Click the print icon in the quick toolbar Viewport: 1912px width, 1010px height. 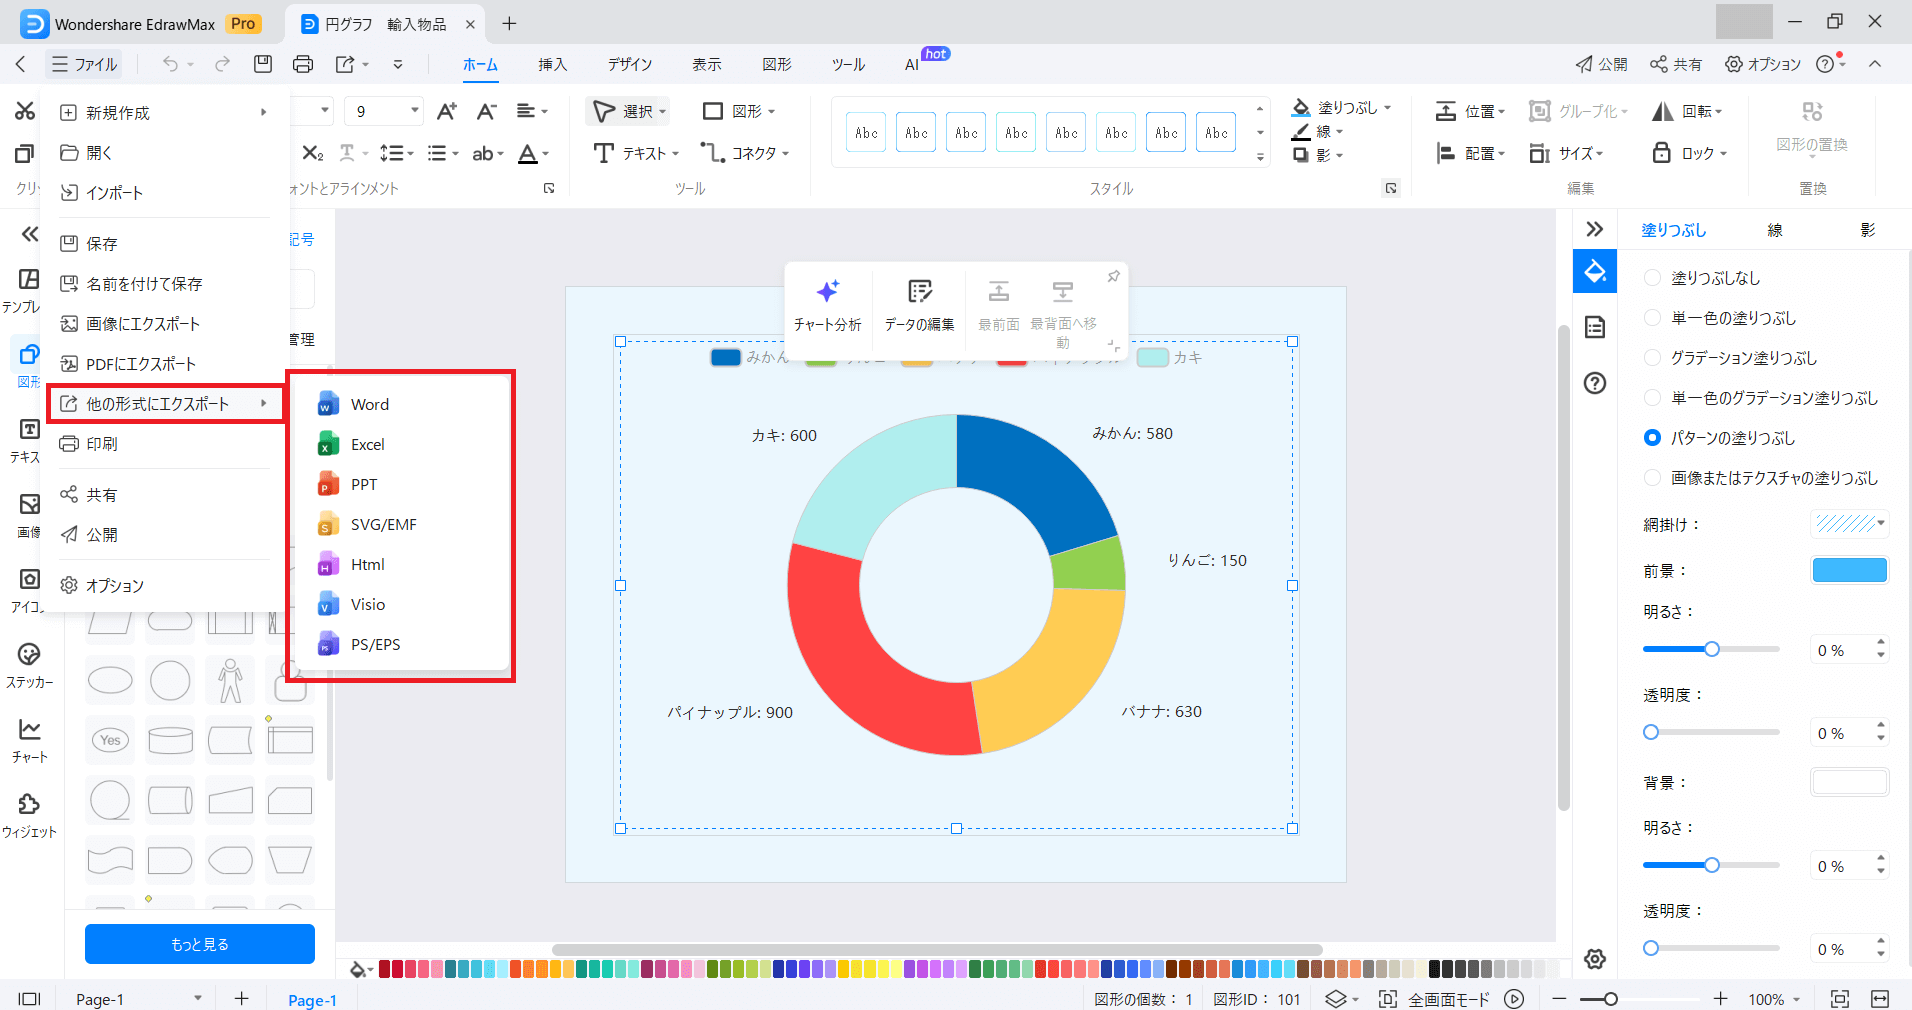click(303, 64)
